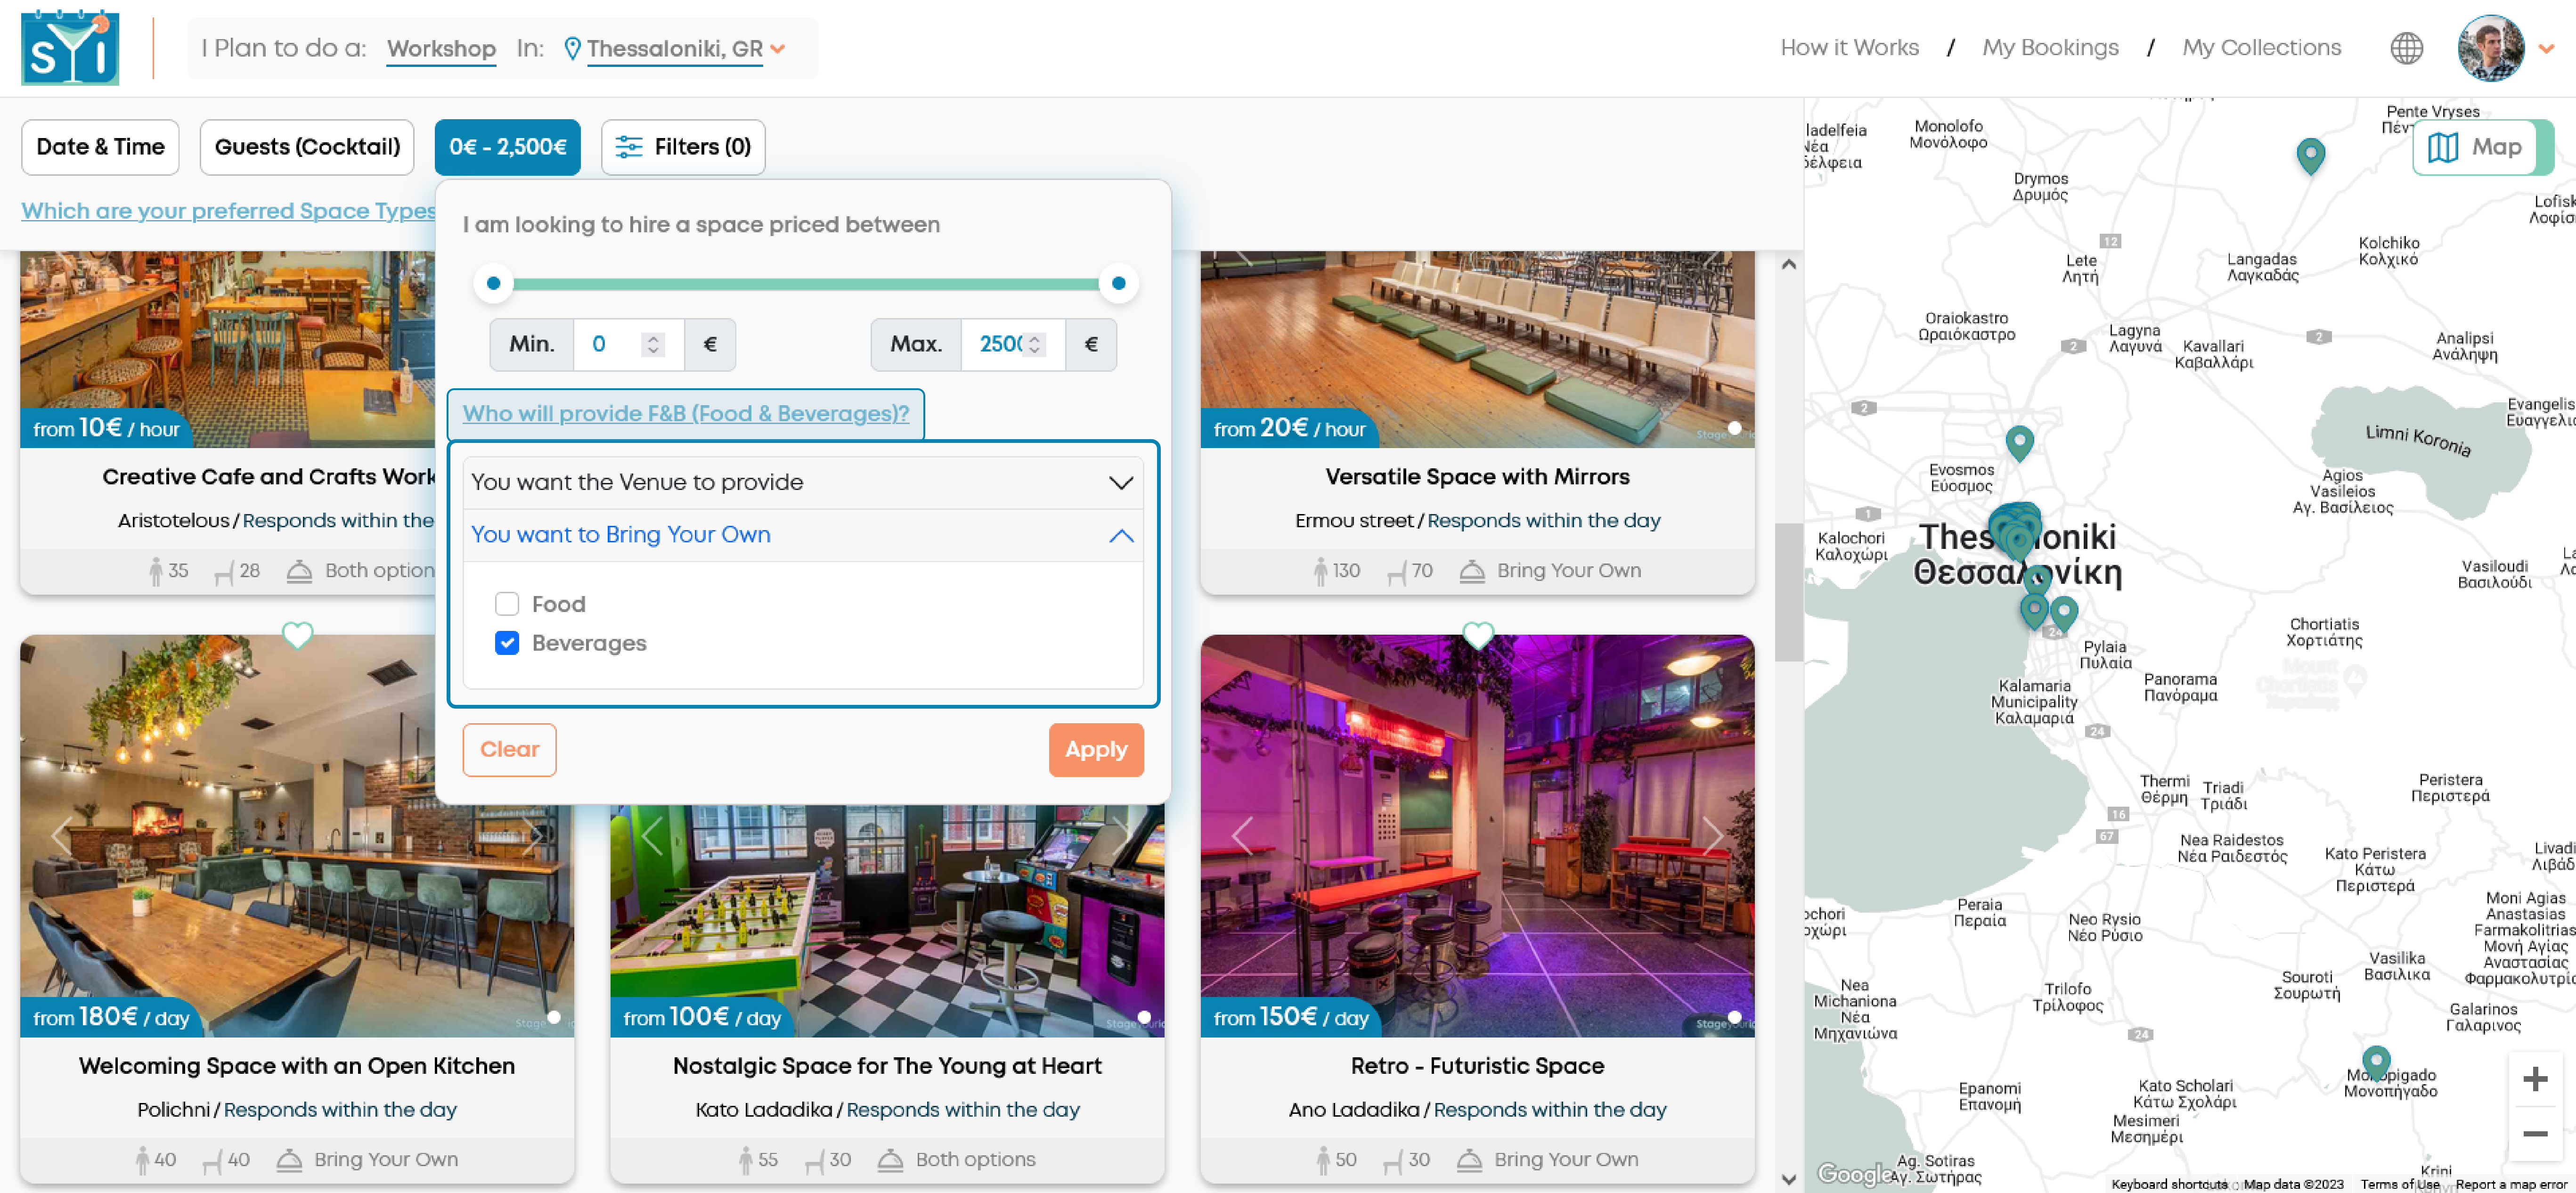Open My Bookings menu item
This screenshot has width=2576, height=1193.
2049,47
